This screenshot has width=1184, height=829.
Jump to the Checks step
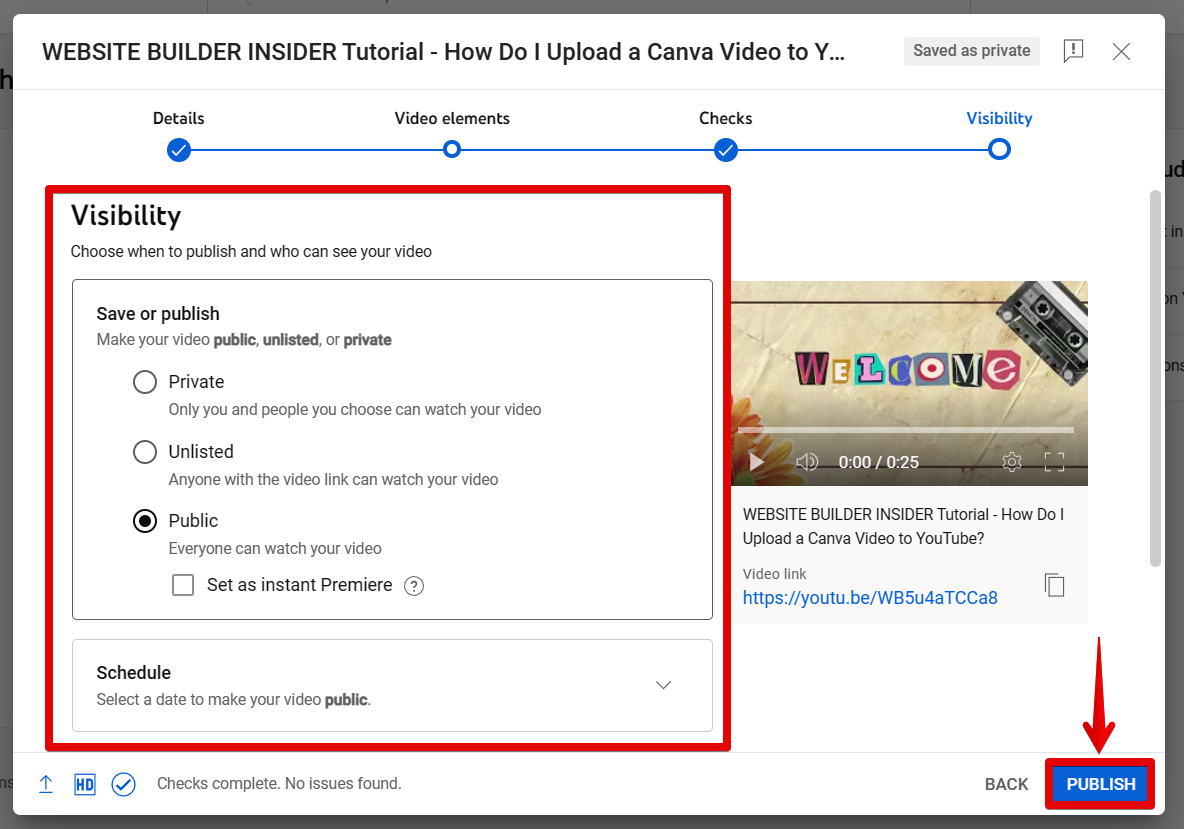pyautogui.click(x=726, y=150)
